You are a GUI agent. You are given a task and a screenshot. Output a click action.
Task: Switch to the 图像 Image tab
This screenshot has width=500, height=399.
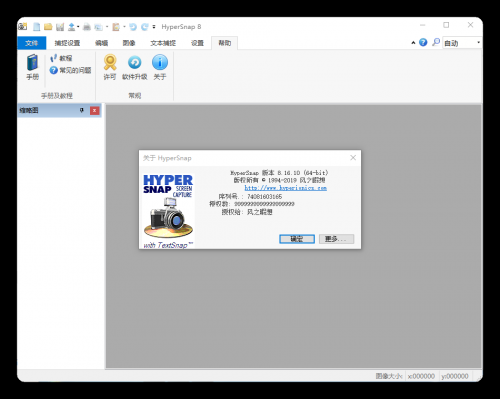(129, 43)
